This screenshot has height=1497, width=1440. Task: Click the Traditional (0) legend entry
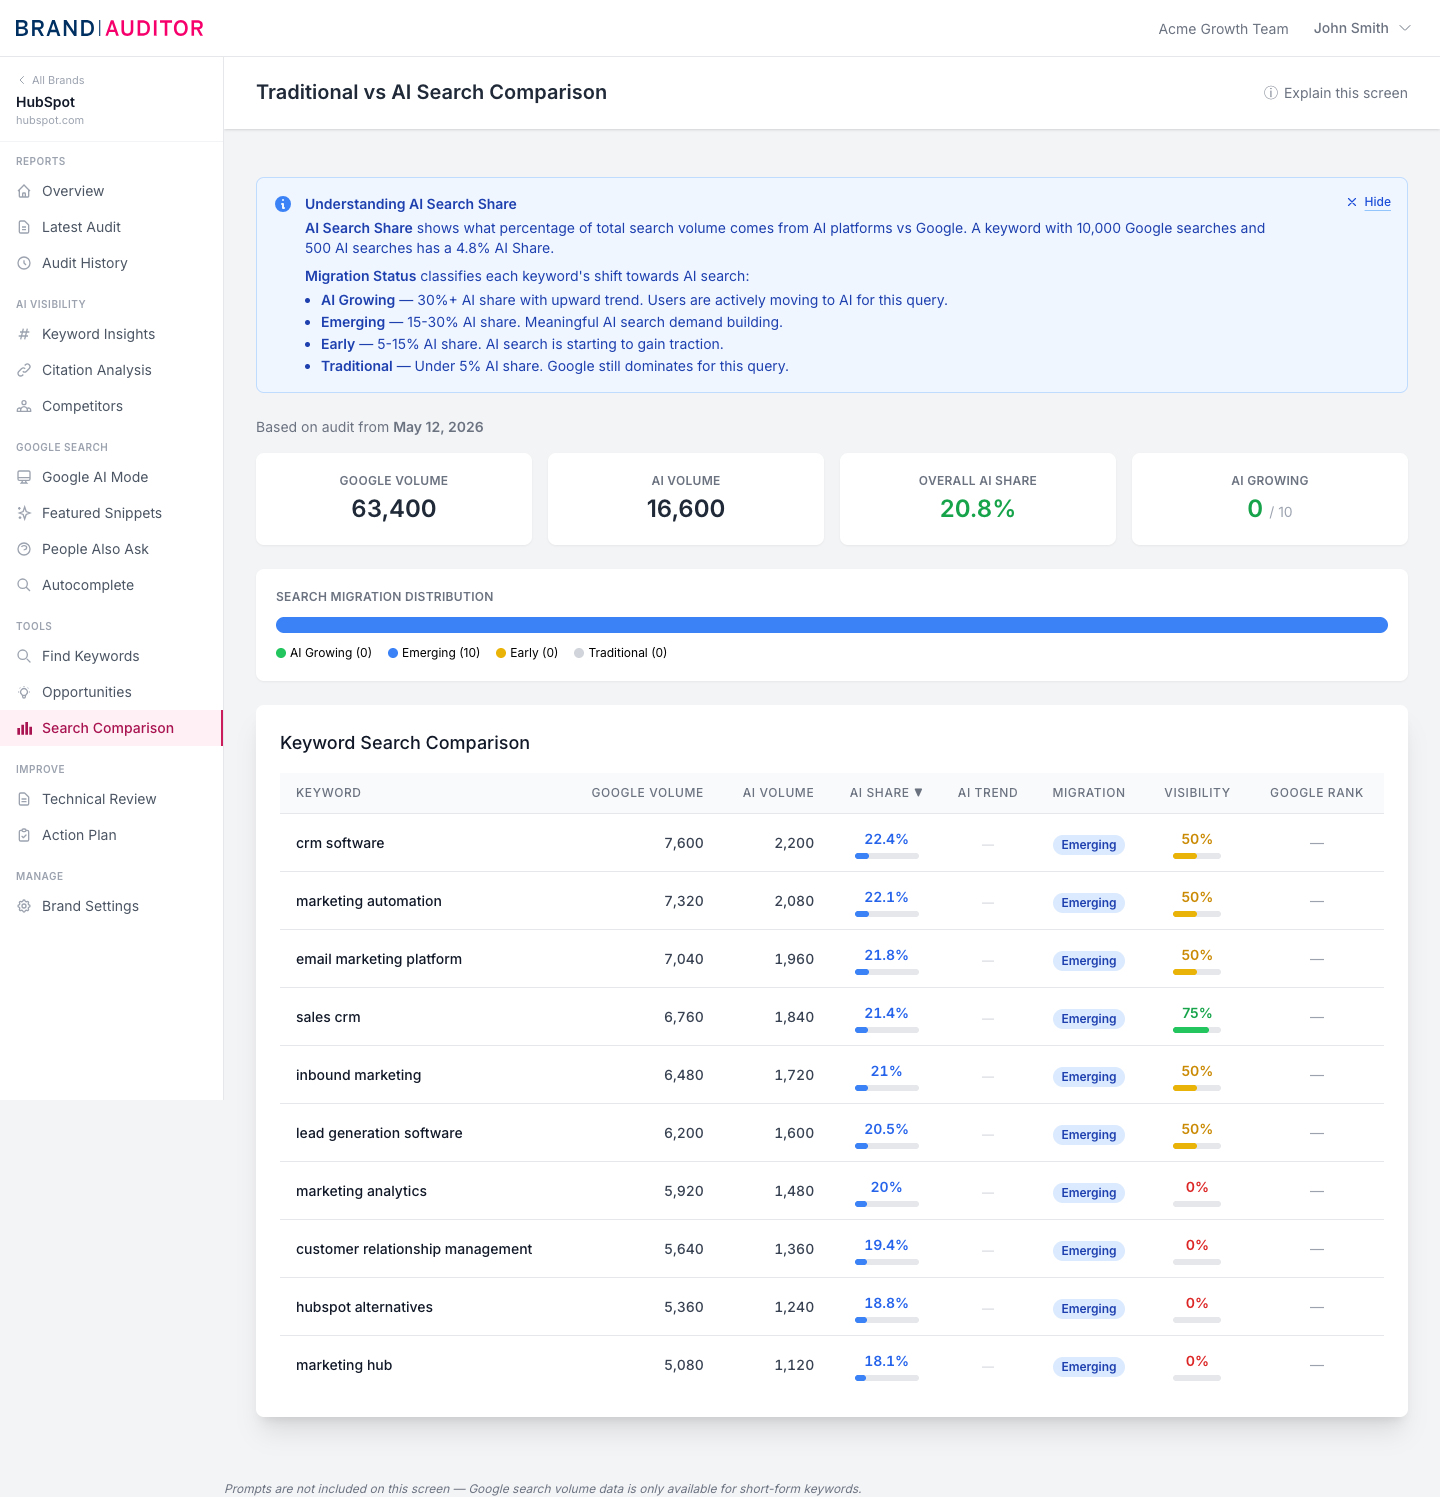(621, 653)
